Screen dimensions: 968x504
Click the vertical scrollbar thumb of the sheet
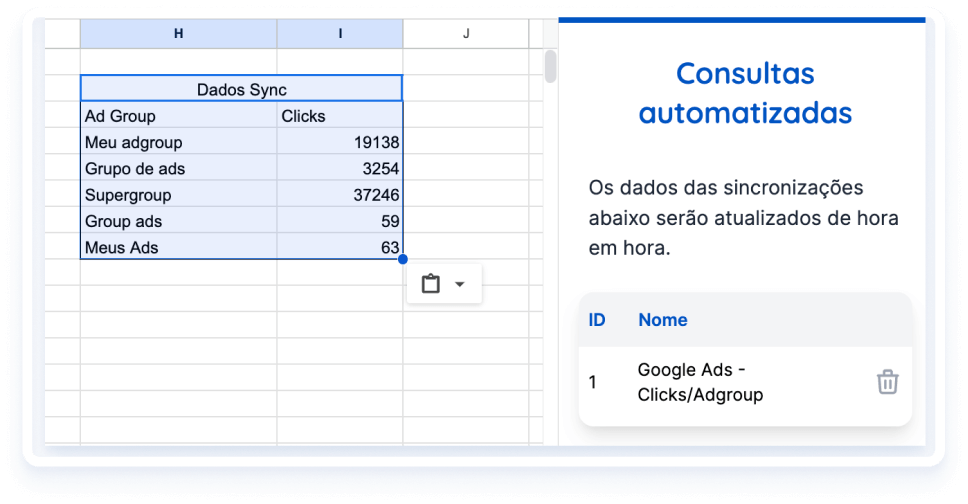[549, 66]
